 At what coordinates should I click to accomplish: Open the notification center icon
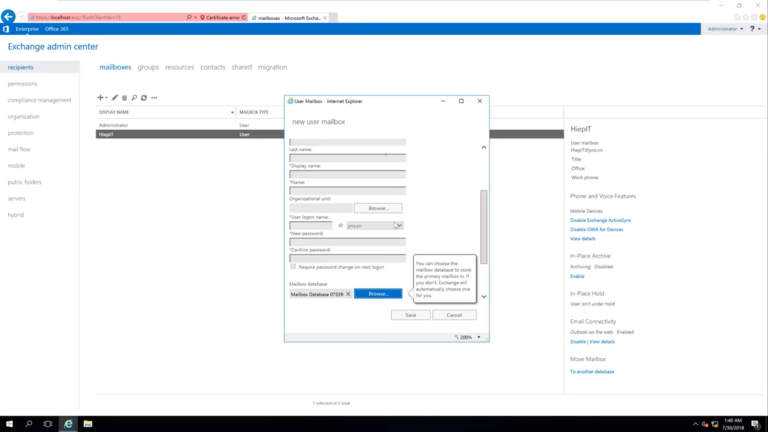[x=756, y=424]
